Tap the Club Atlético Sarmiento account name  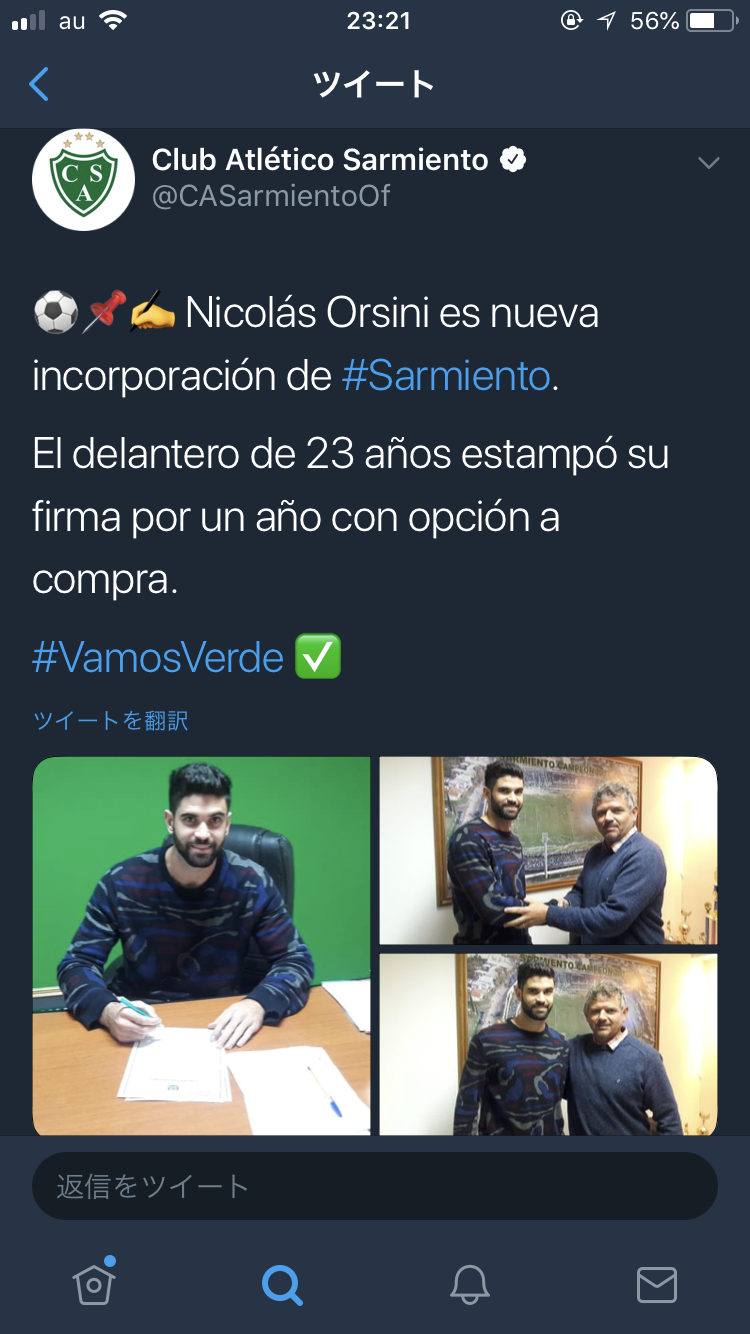(x=320, y=159)
